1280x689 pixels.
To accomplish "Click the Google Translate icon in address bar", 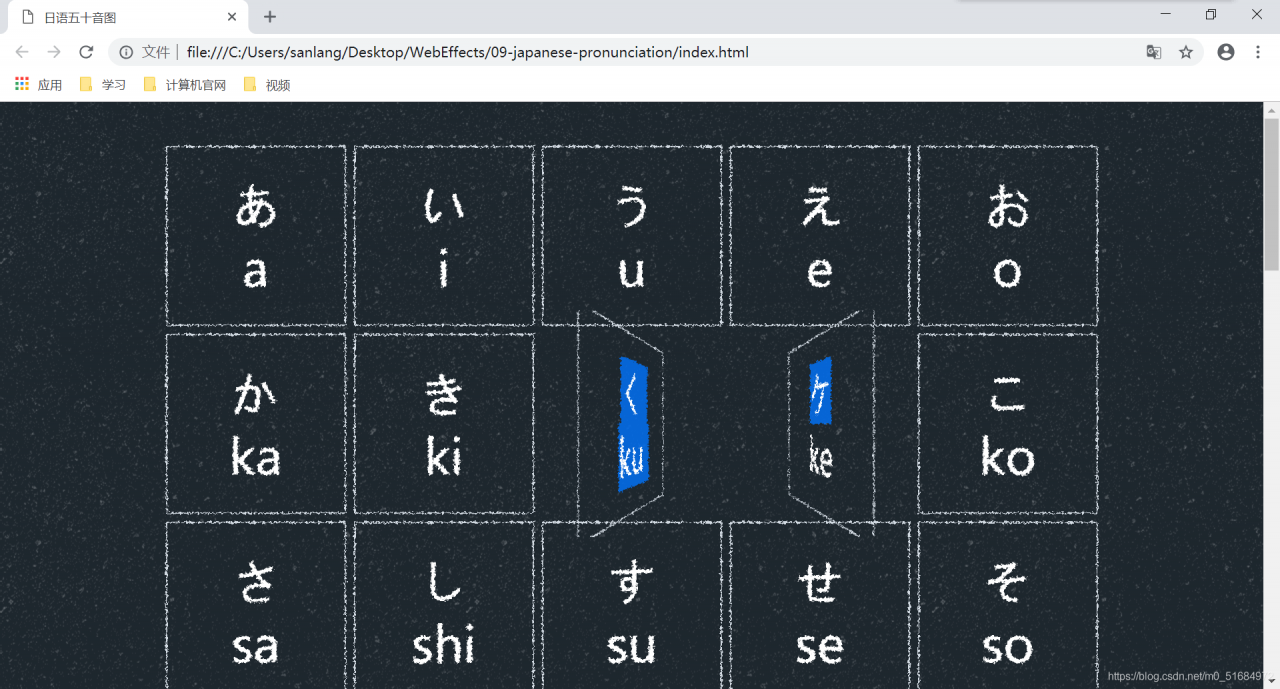I will 1154,52.
